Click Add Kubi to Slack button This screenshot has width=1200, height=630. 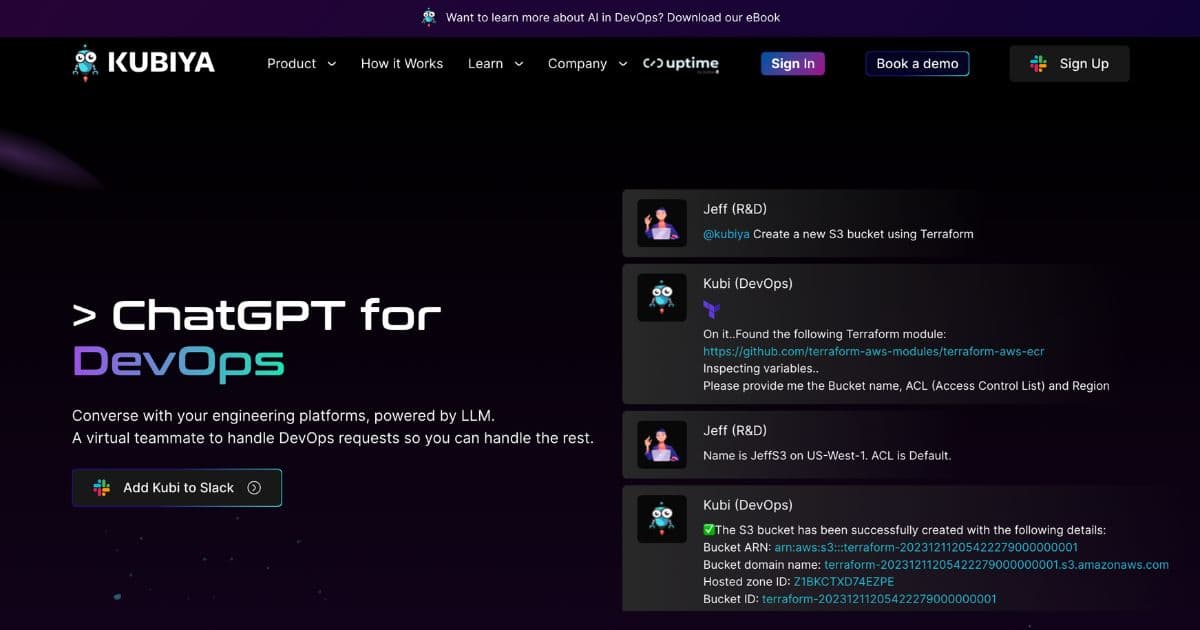pos(177,488)
